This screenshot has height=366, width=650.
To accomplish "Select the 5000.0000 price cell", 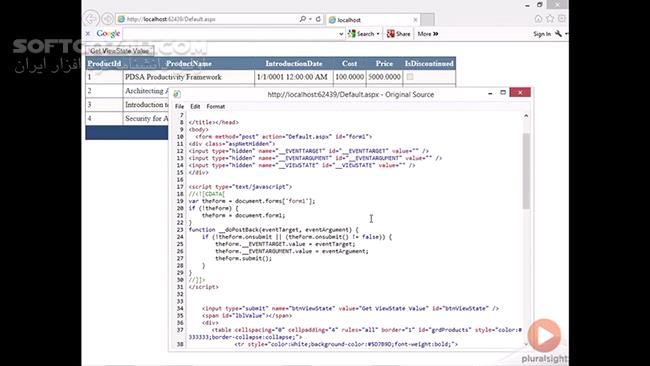I will point(384,77).
